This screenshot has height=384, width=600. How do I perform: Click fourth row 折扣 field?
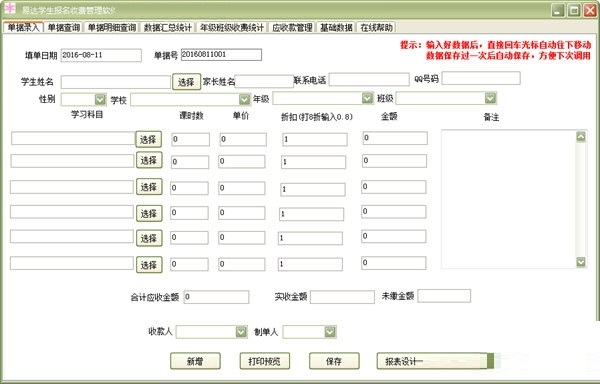click(x=311, y=214)
